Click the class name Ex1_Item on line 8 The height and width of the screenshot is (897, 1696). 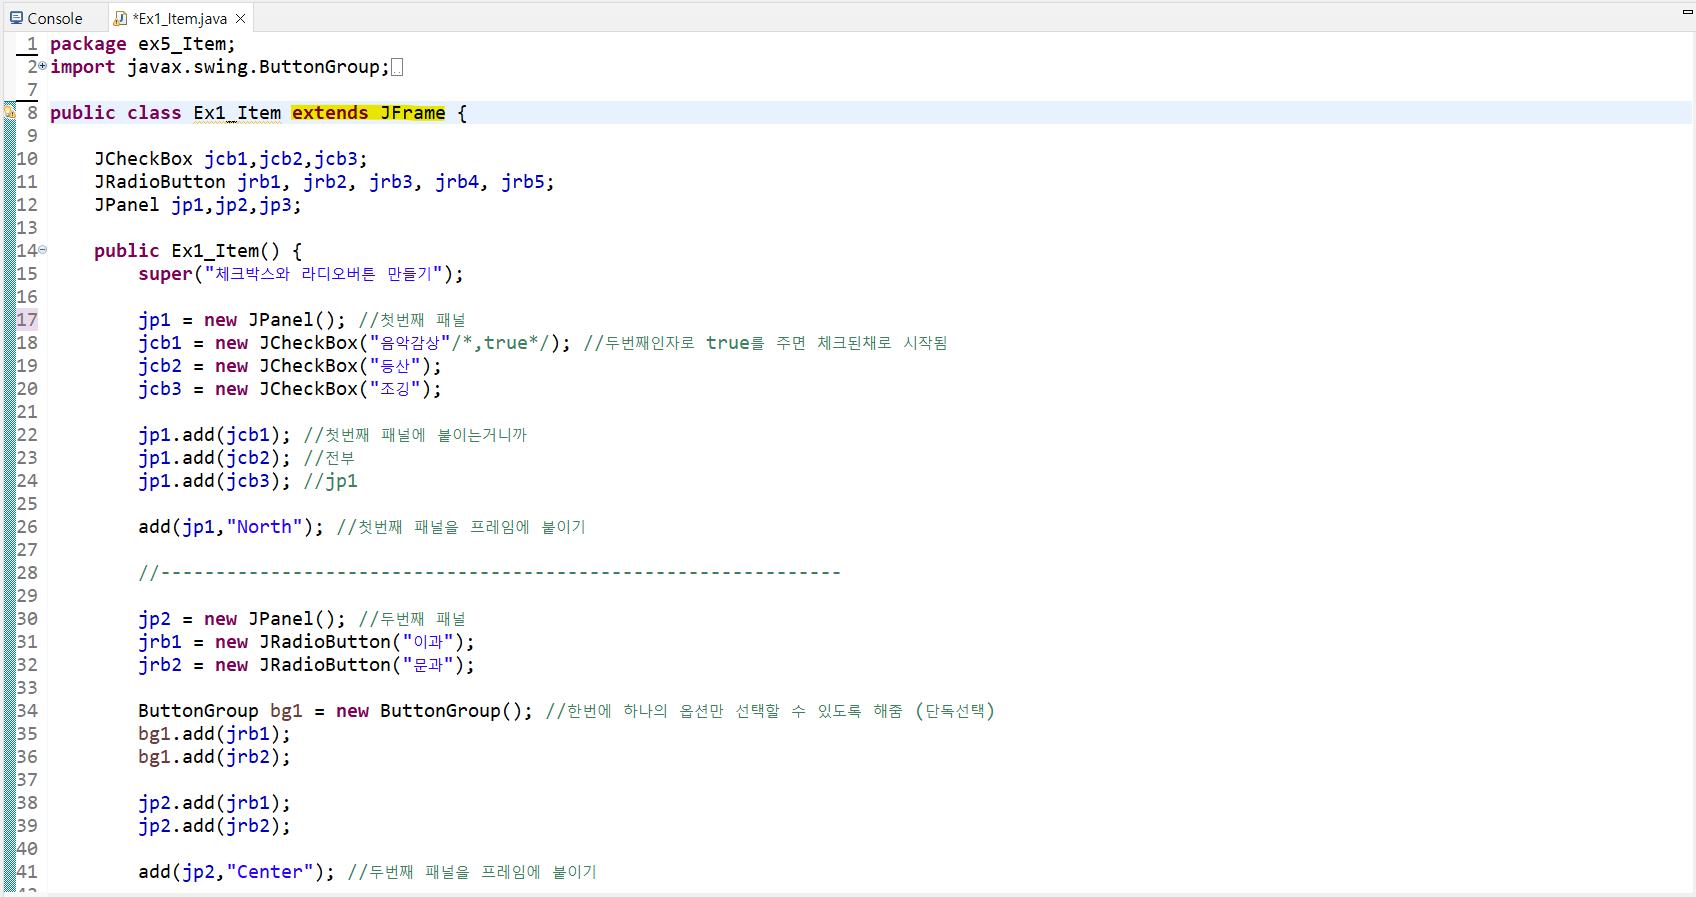pos(237,113)
